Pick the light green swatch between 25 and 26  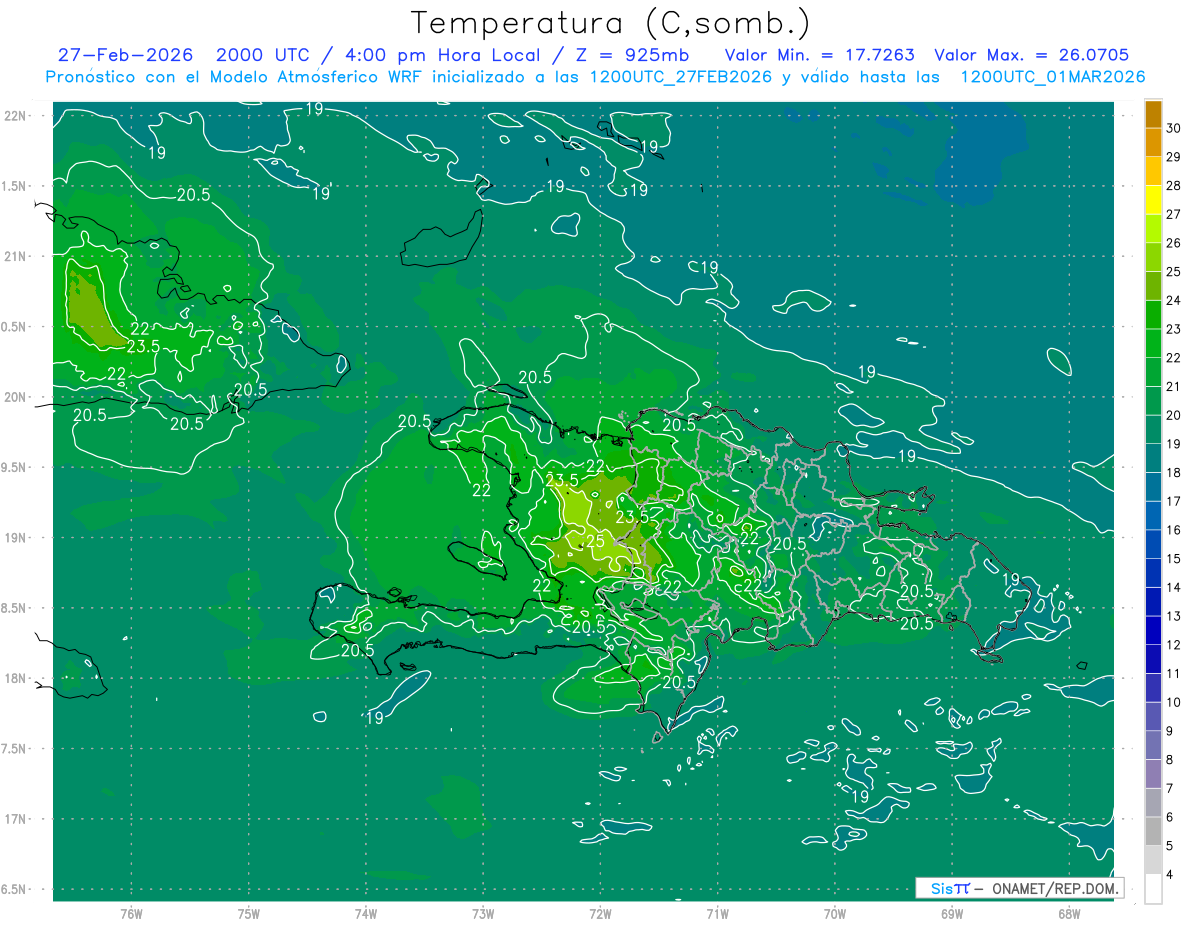click(x=1153, y=257)
